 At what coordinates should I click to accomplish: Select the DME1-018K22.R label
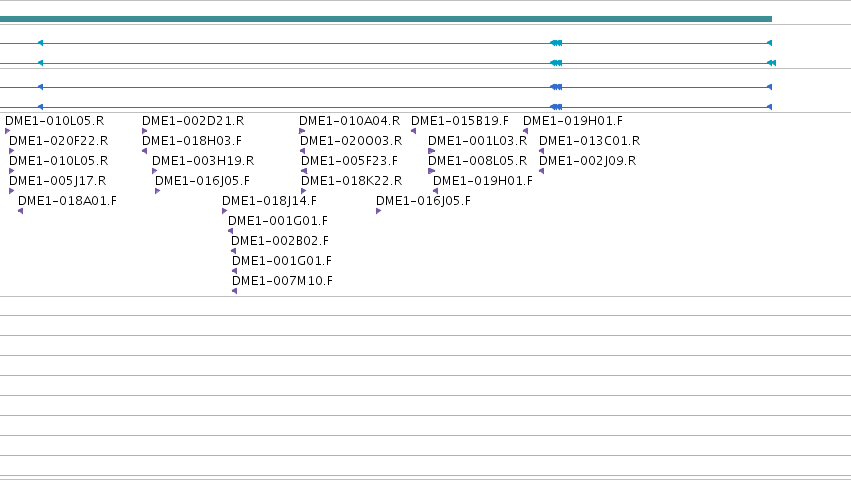[352, 181]
